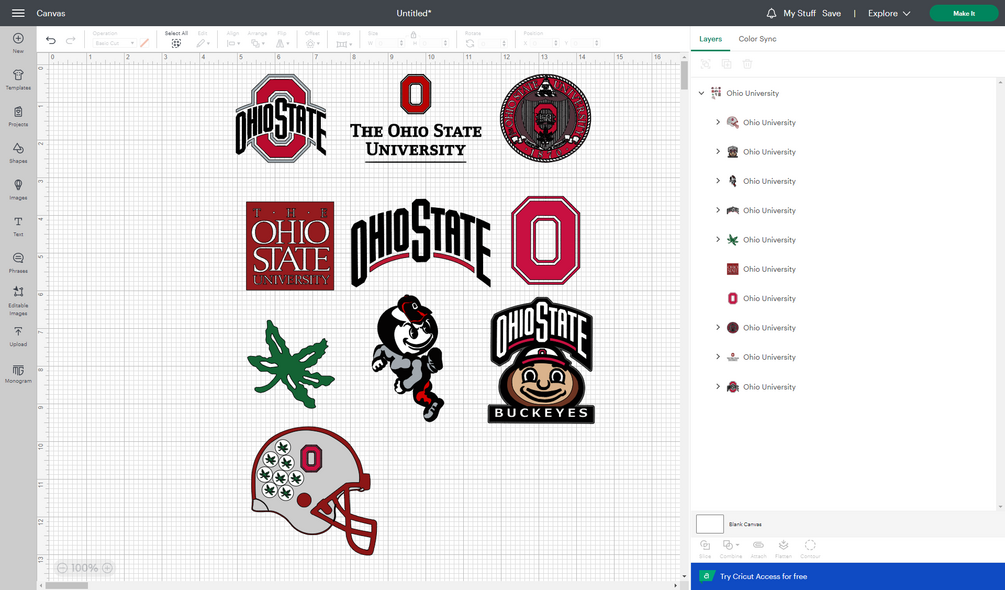Open the Images library
The height and width of the screenshot is (590, 1005).
tap(18, 189)
